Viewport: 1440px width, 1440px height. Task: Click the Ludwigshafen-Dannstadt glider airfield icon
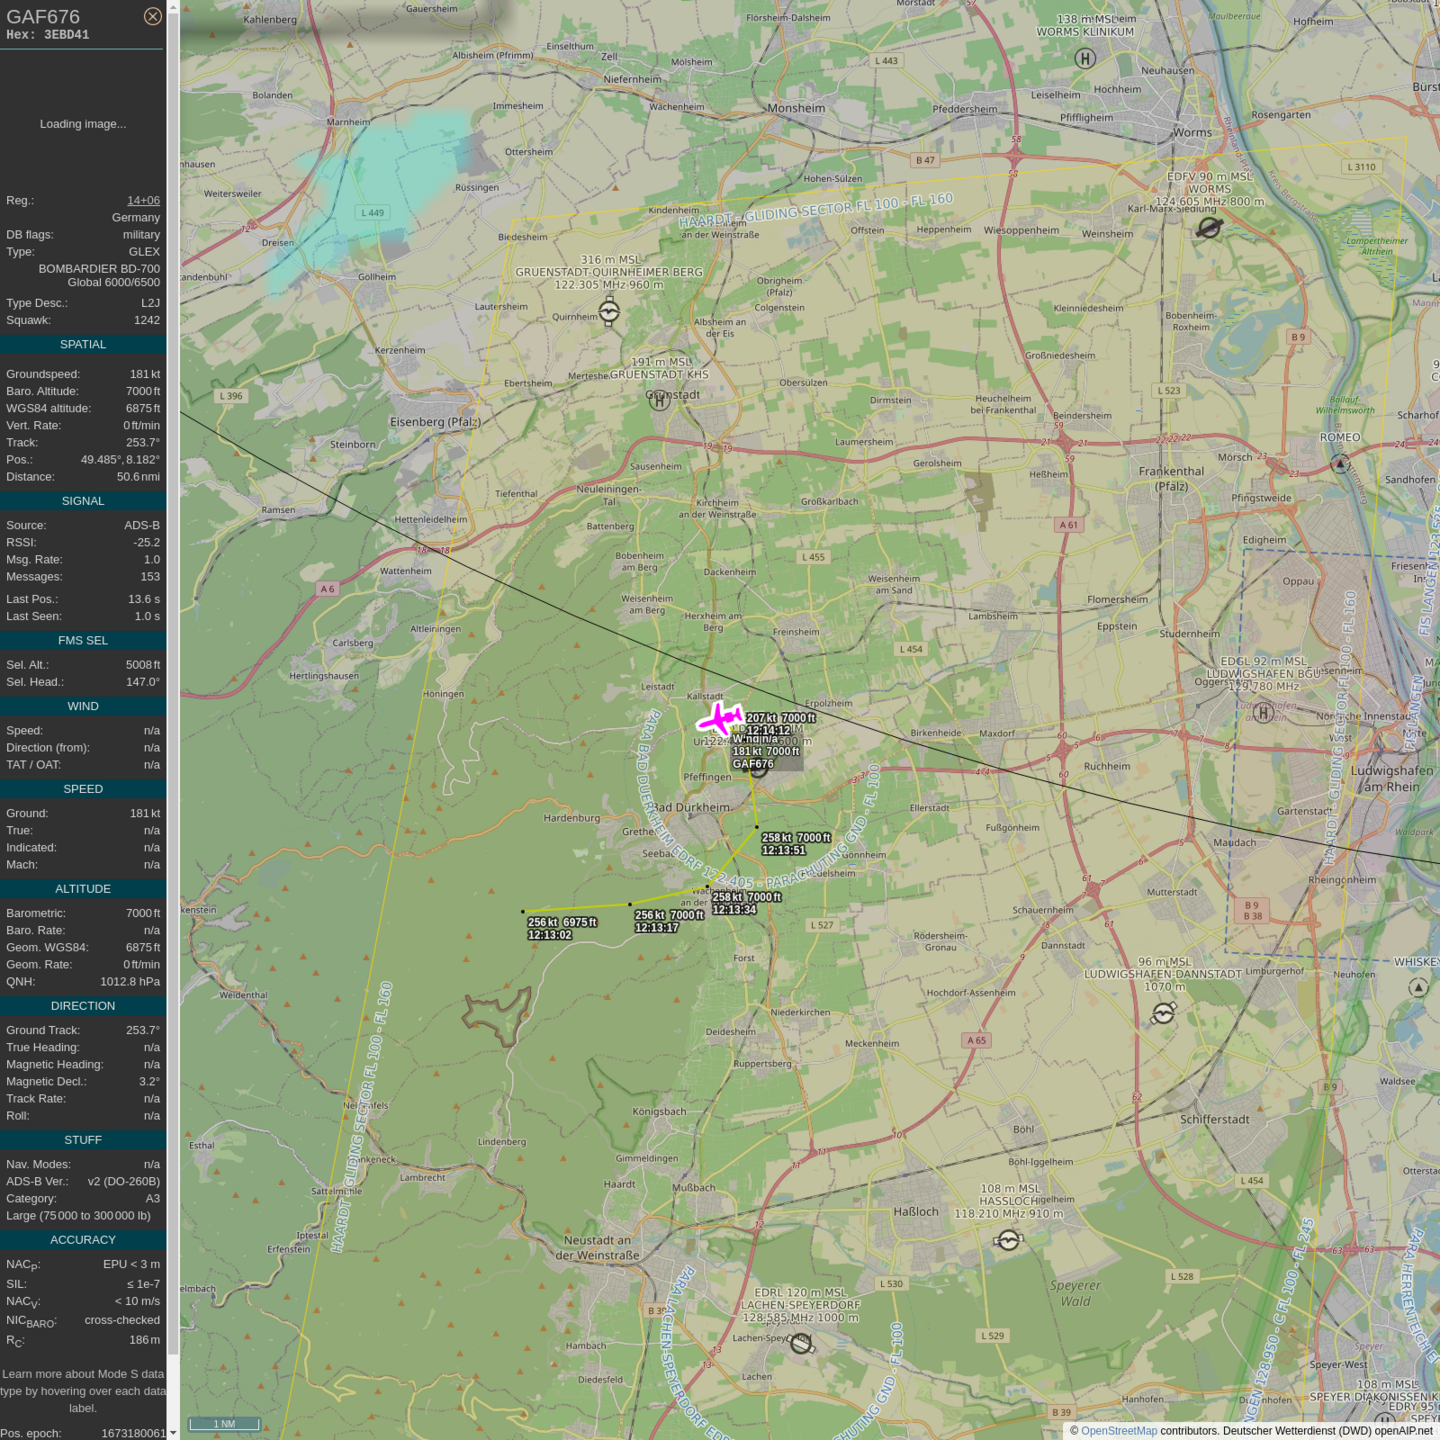coord(1163,1014)
